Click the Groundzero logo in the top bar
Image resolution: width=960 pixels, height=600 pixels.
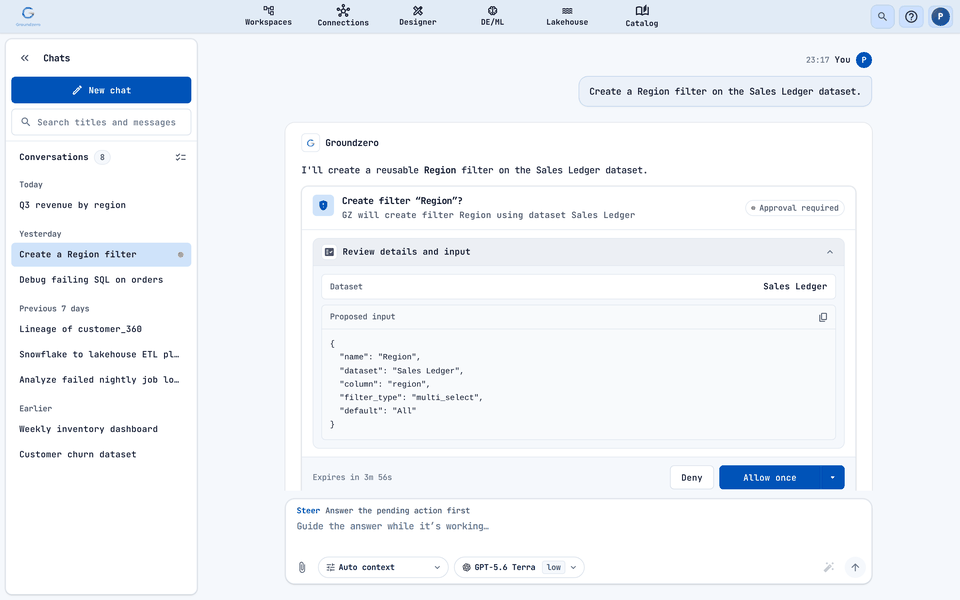[x=28, y=16]
